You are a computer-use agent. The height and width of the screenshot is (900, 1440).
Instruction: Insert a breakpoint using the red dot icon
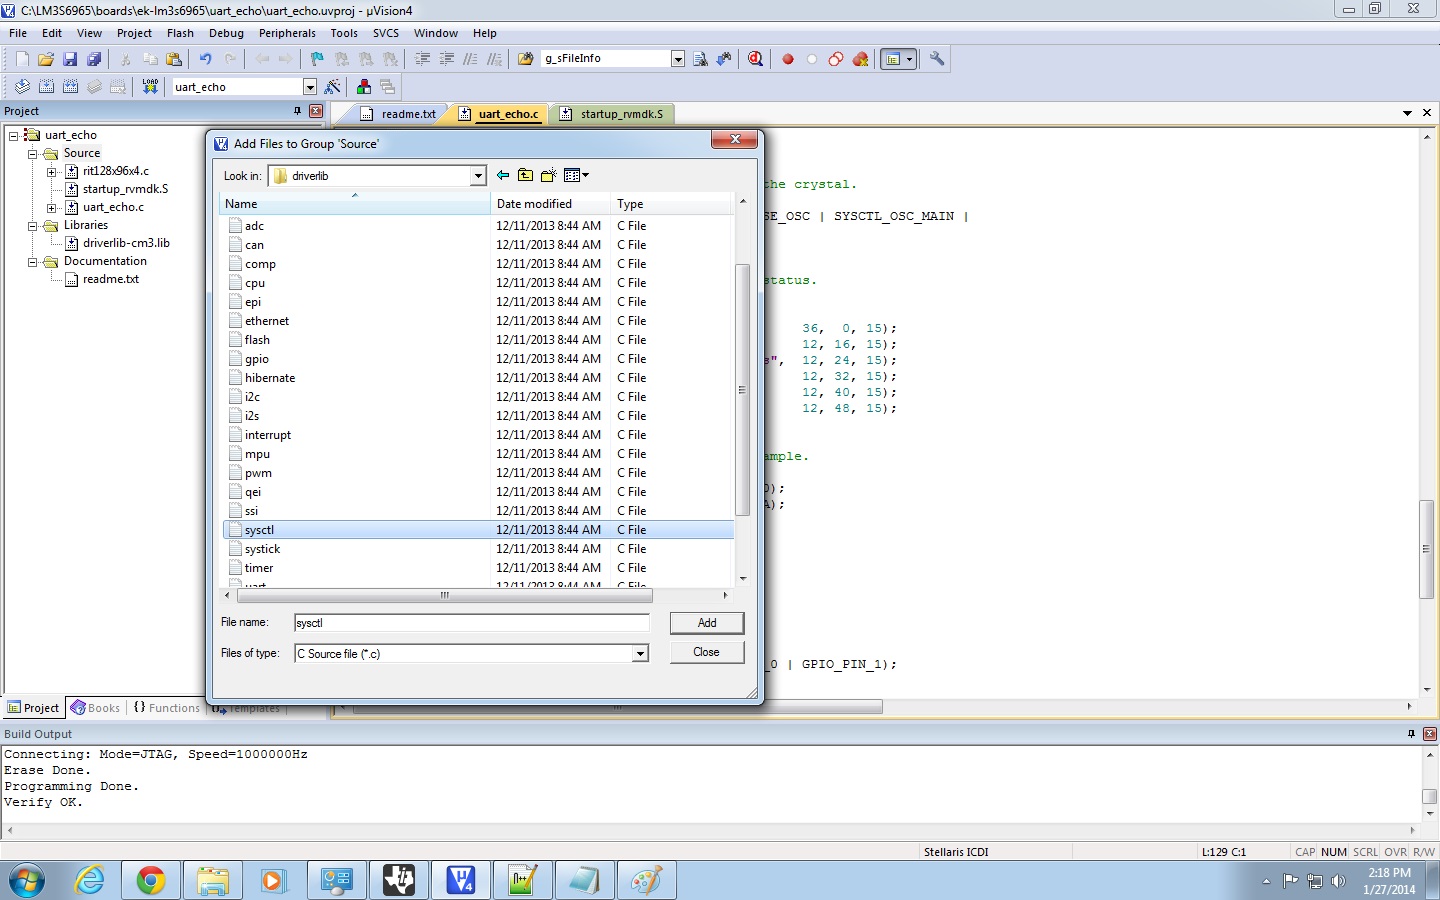click(x=788, y=59)
